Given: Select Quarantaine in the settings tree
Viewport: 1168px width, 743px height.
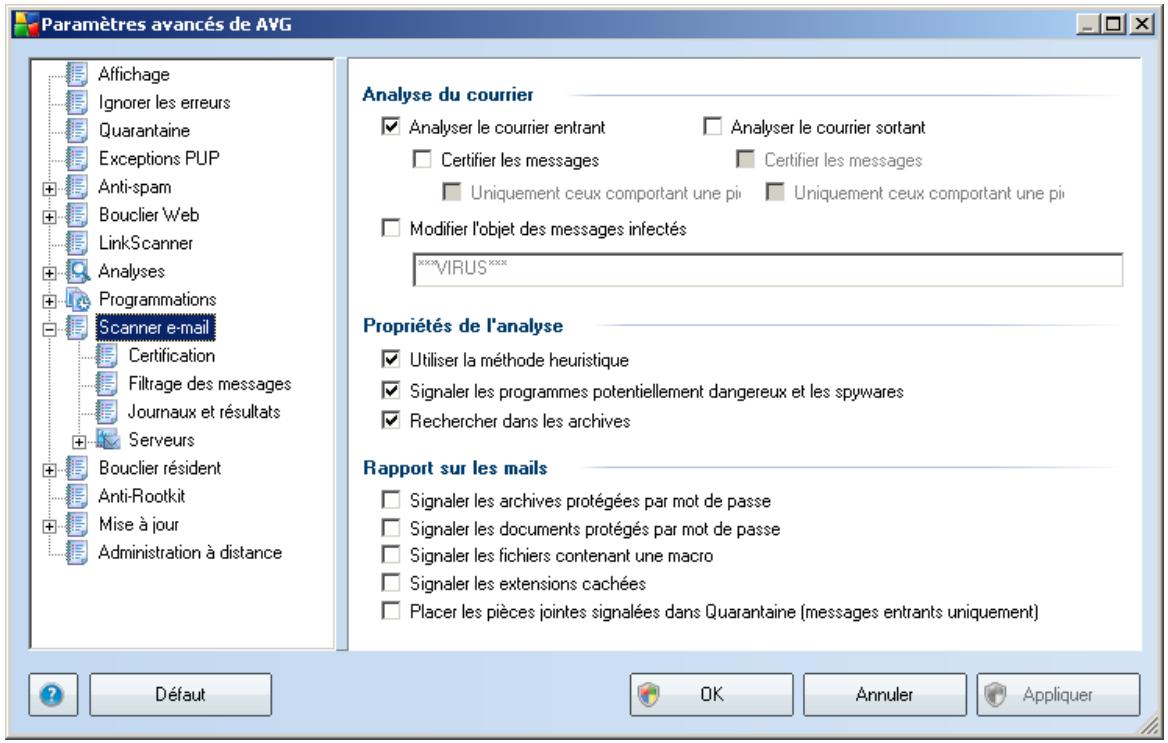Looking at the screenshot, I should coord(145,130).
